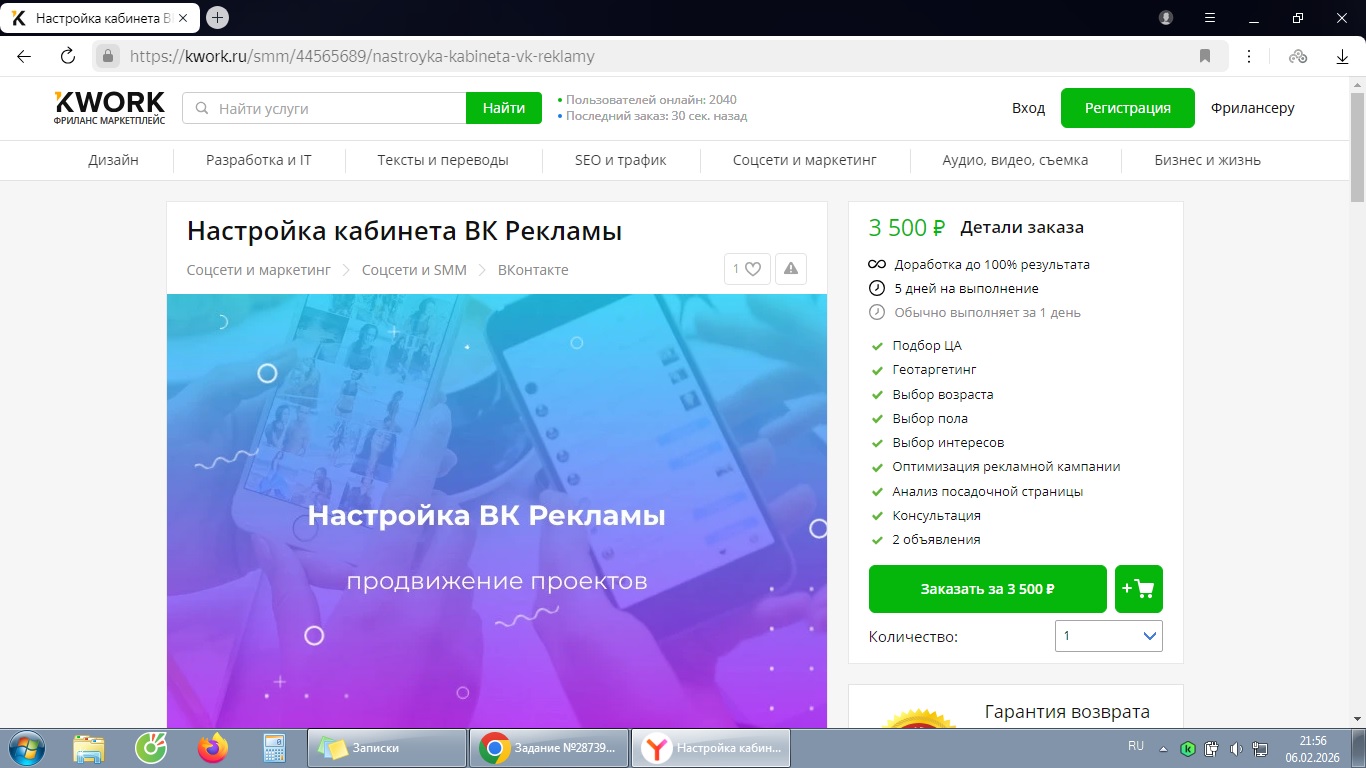Click the Настройка ВК Рекламы cover image

point(497,511)
